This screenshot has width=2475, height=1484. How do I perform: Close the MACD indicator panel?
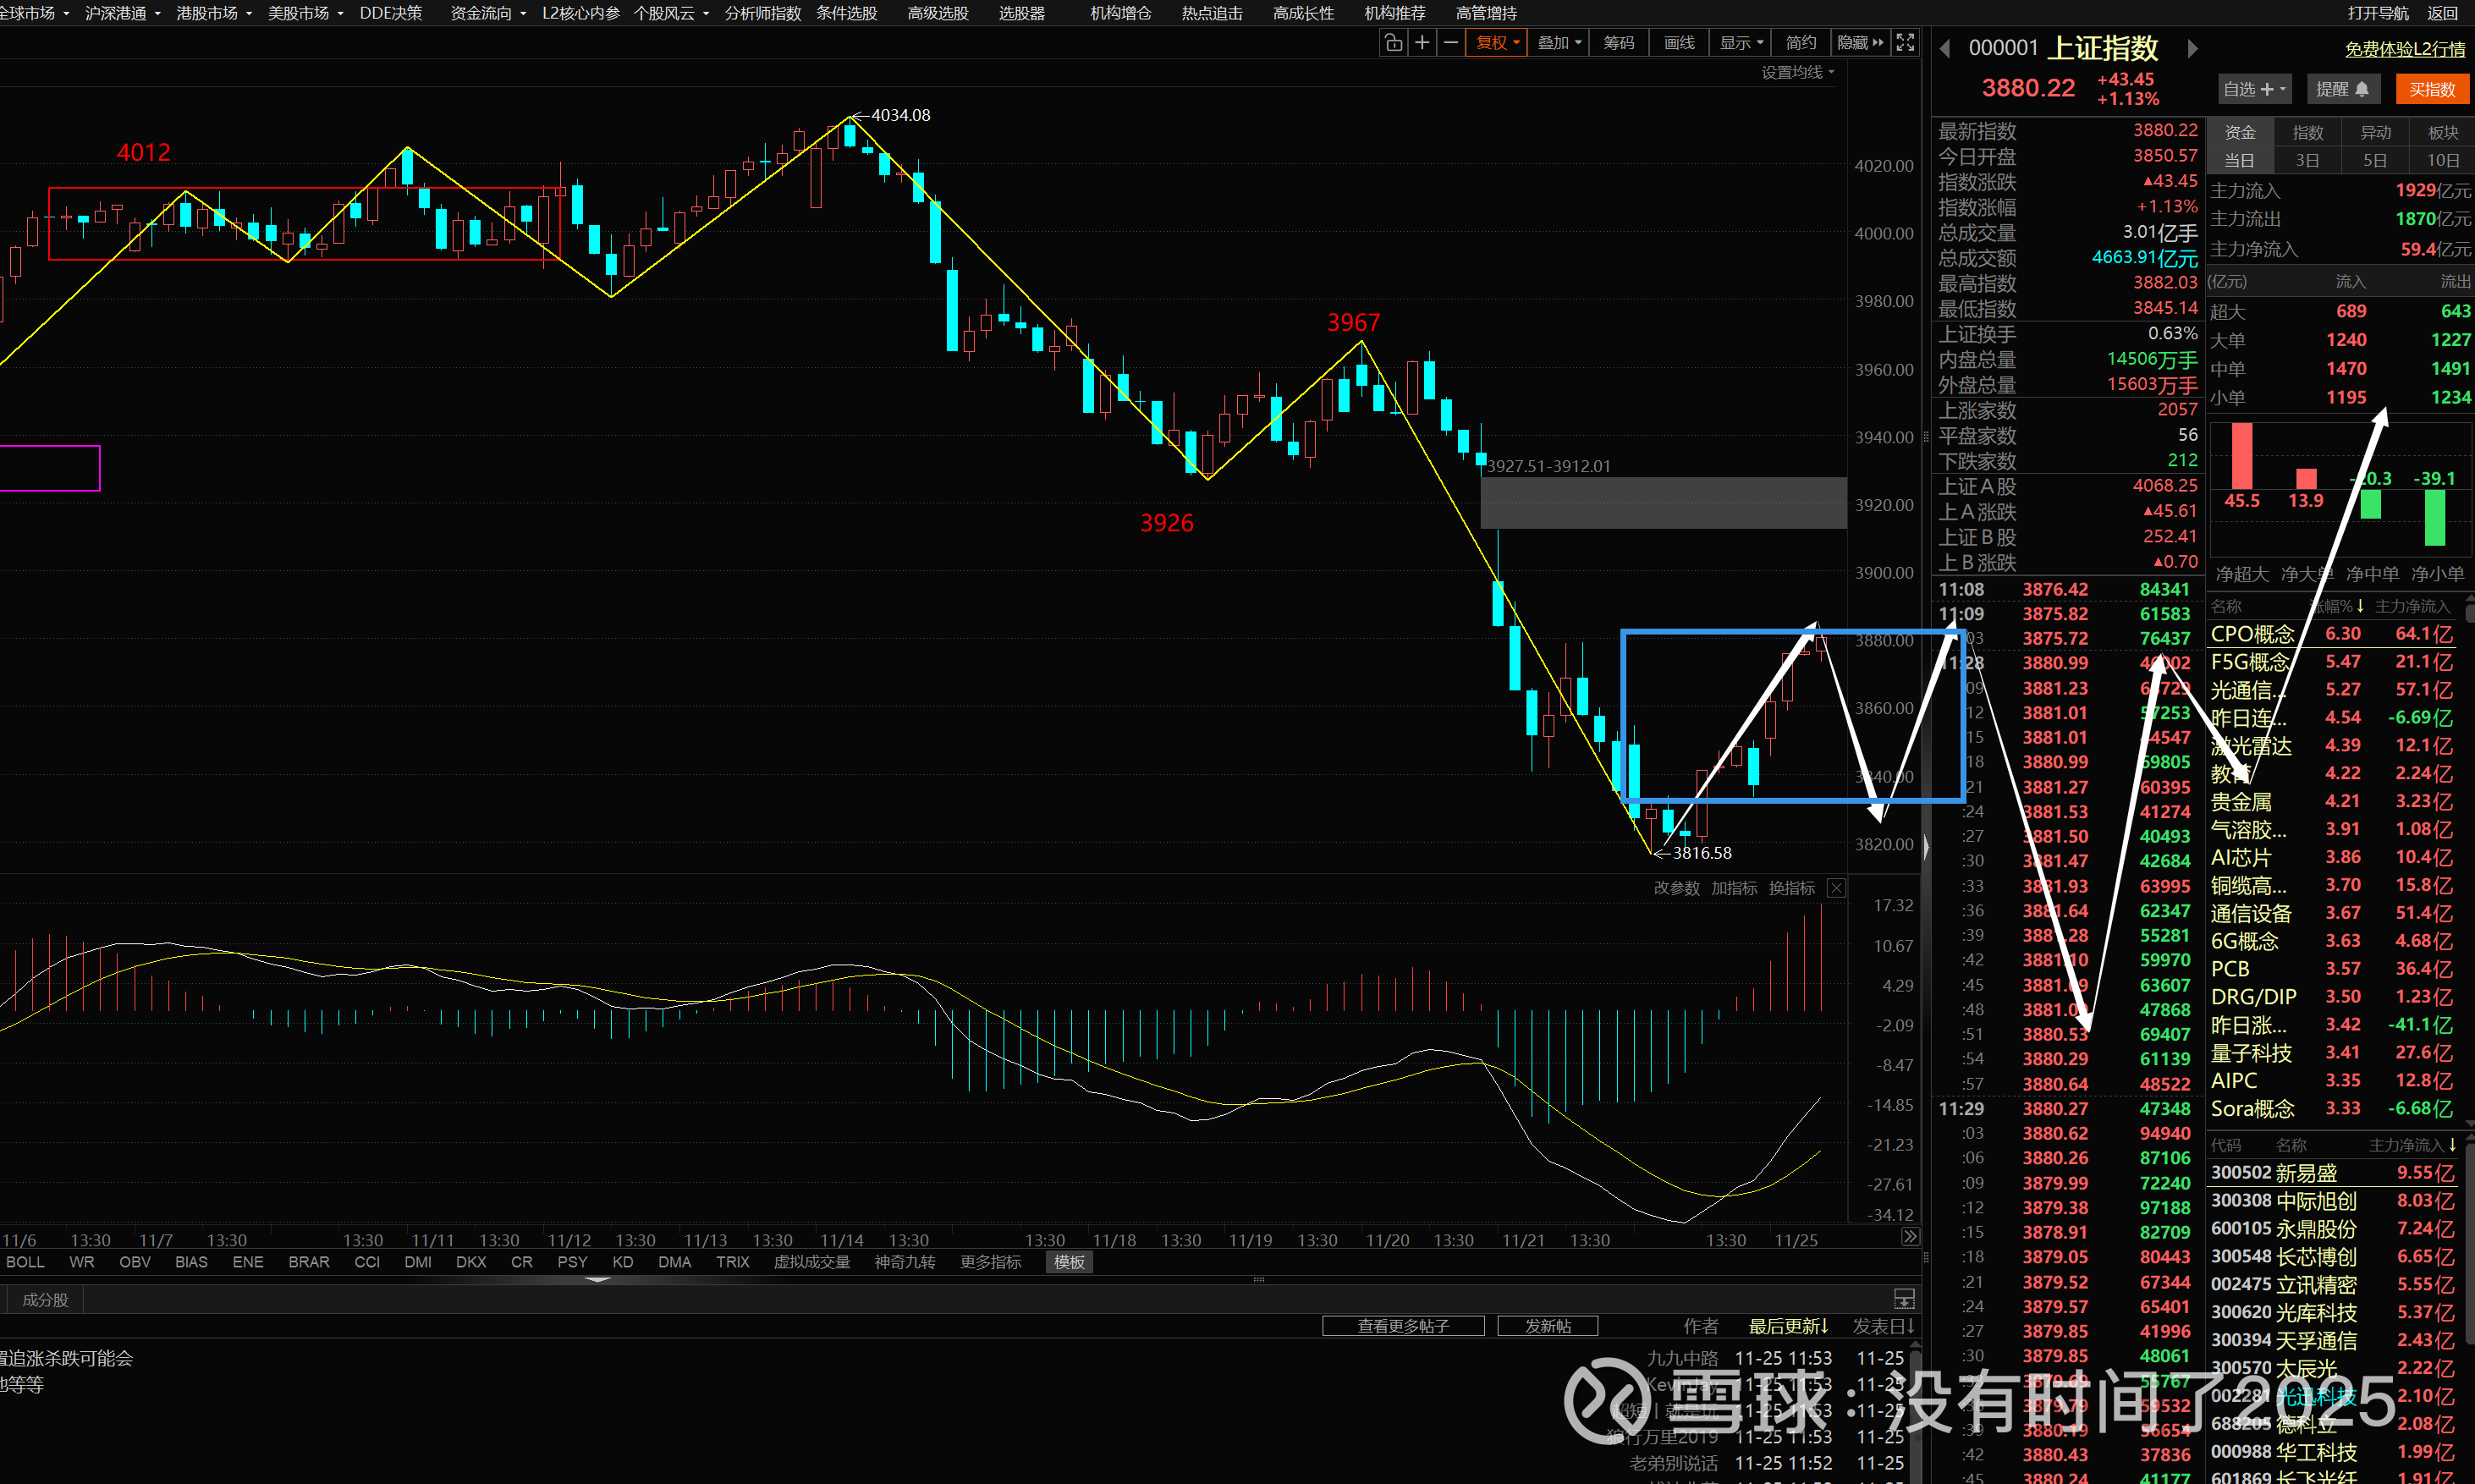tap(1836, 888)
